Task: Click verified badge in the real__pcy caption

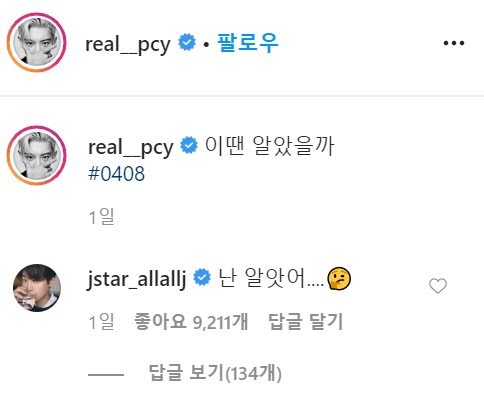Action: (x=189, y=145)
